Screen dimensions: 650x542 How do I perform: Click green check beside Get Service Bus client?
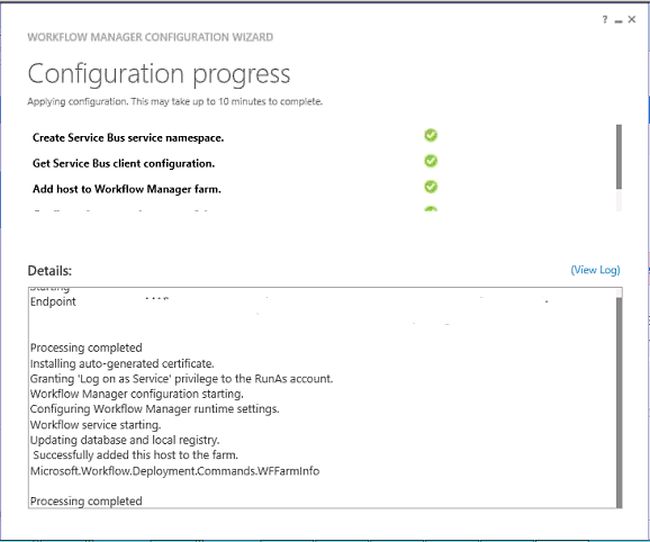(x=431, y=161)
